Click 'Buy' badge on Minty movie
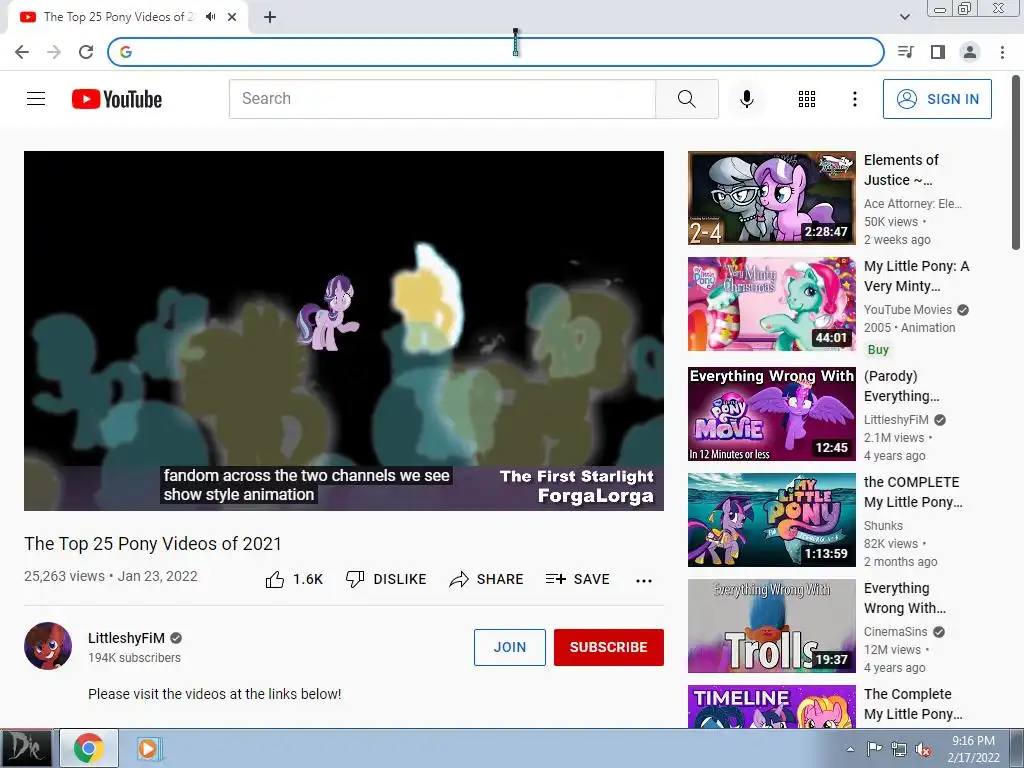Viewport: 1024px width, 768px height. pos(878,349)
